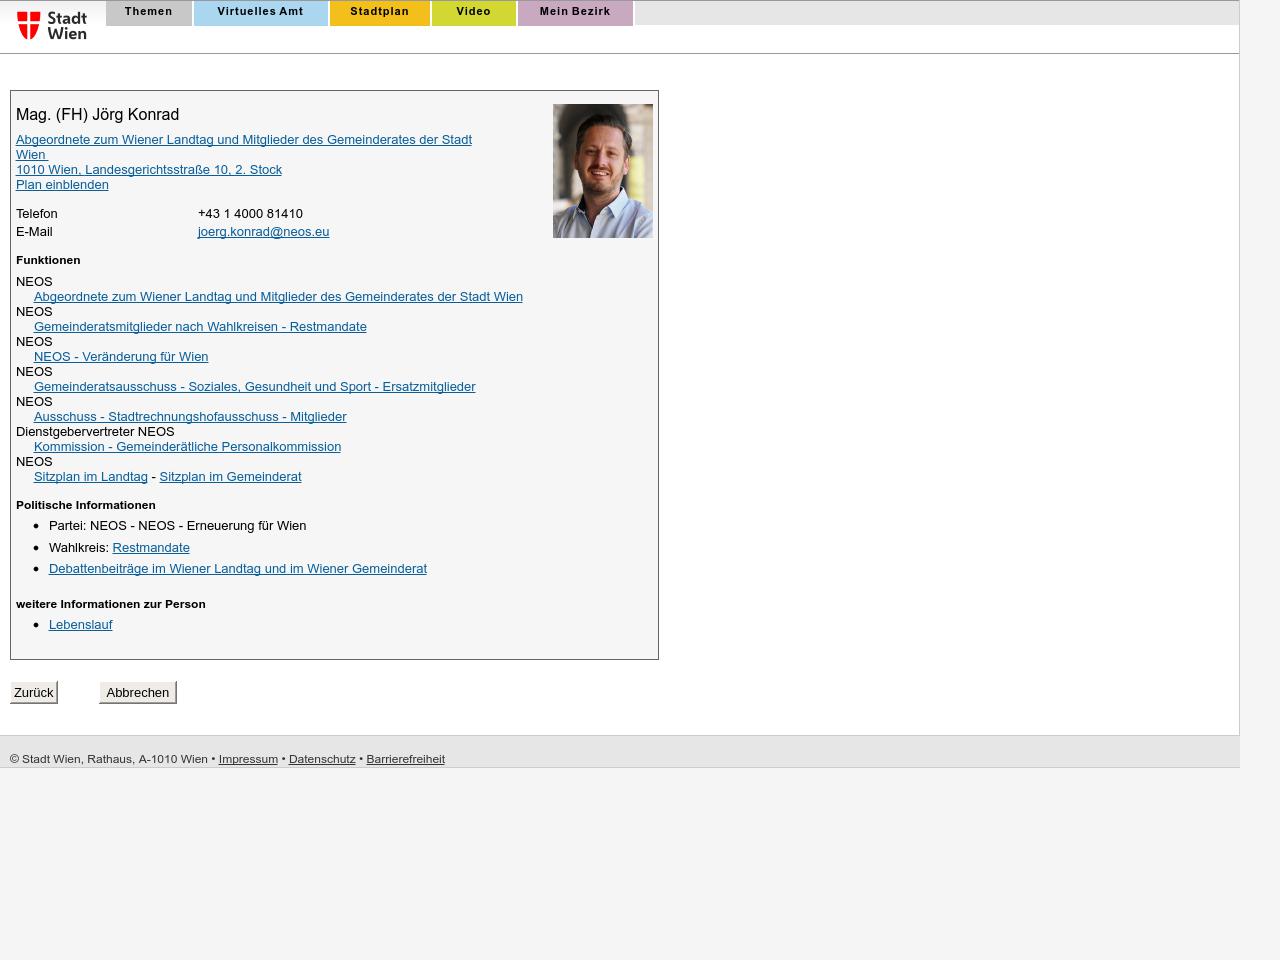Switch to the Stadtplan tab
The width and height of the screenshot is (1280, 960).
pos(380,13)
